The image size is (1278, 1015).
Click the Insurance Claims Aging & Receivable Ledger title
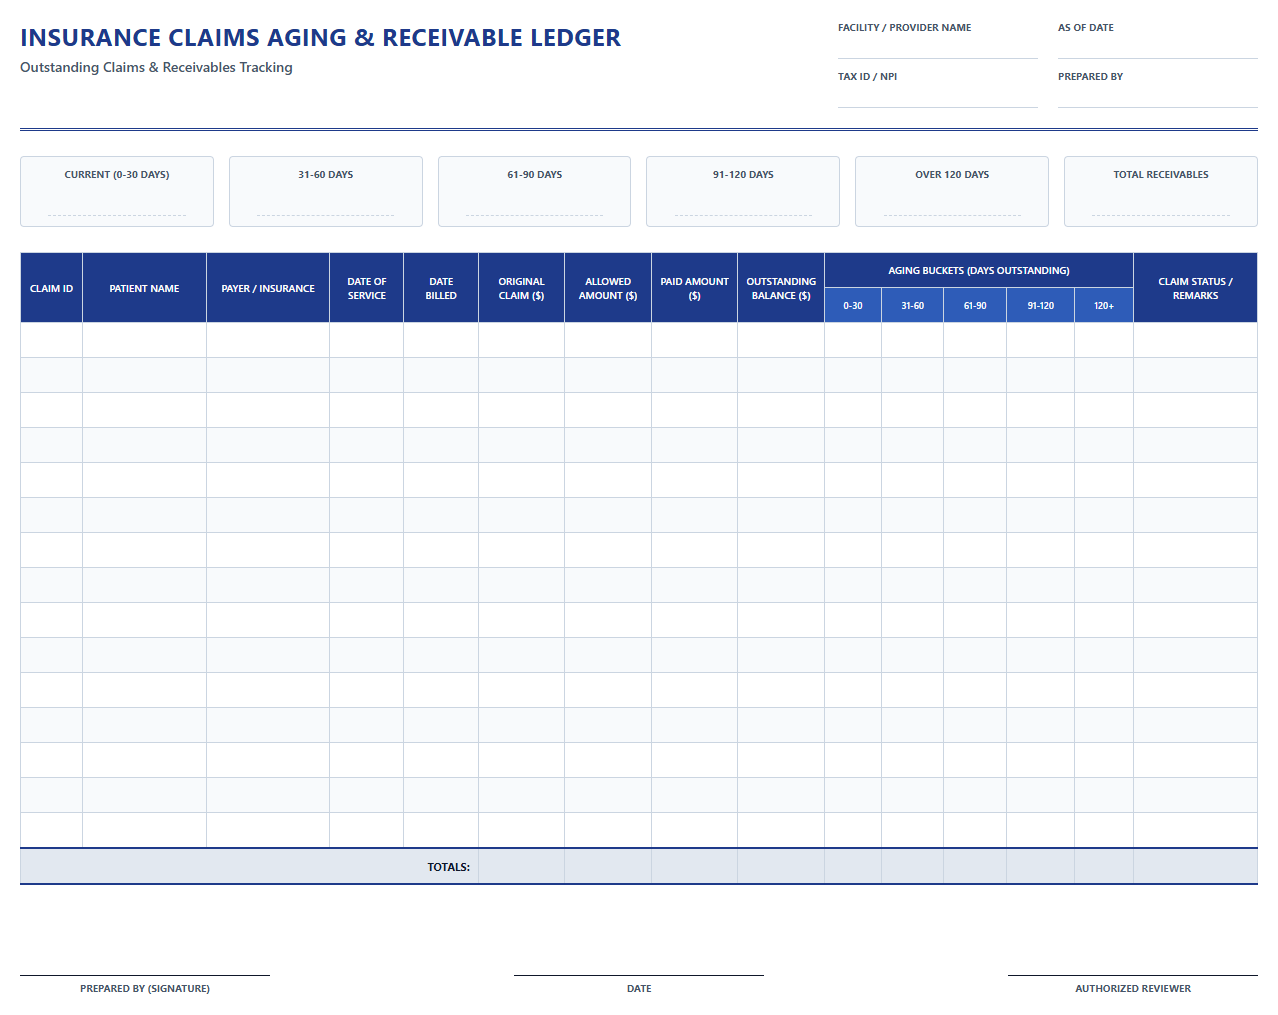(x=320, y=38)
